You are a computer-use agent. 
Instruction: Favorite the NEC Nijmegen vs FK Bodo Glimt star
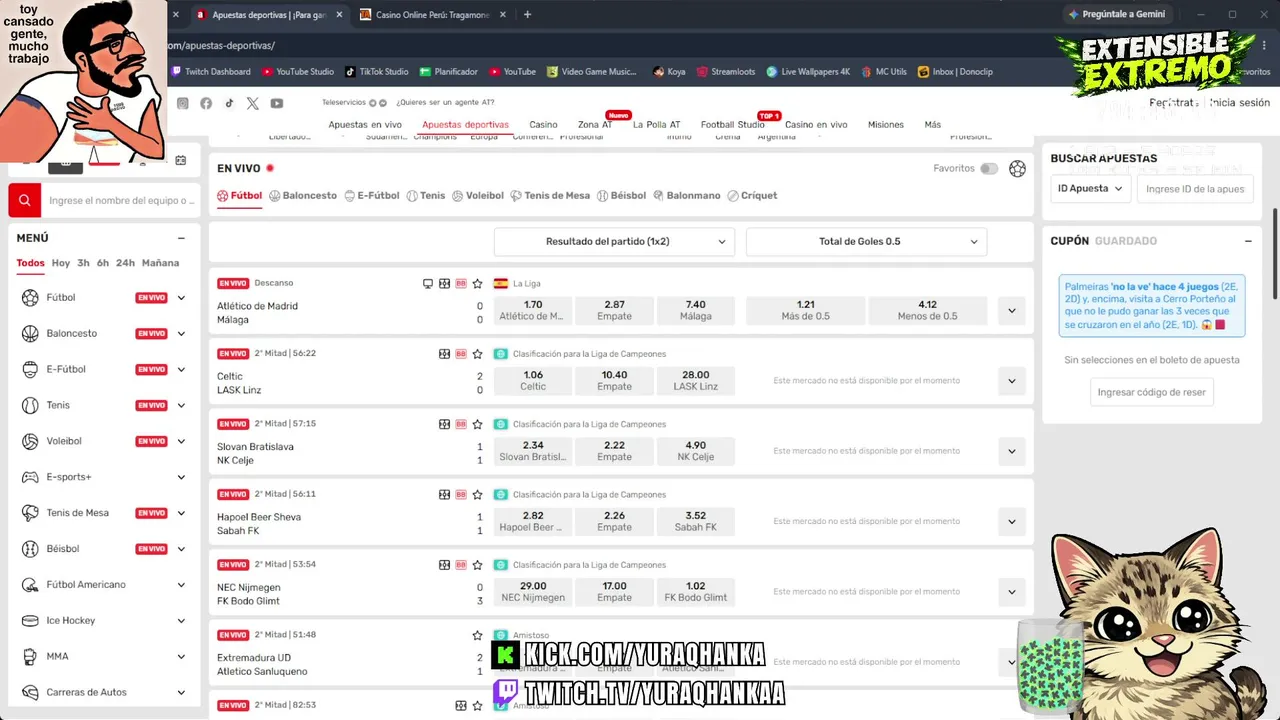tap(478, 565)
